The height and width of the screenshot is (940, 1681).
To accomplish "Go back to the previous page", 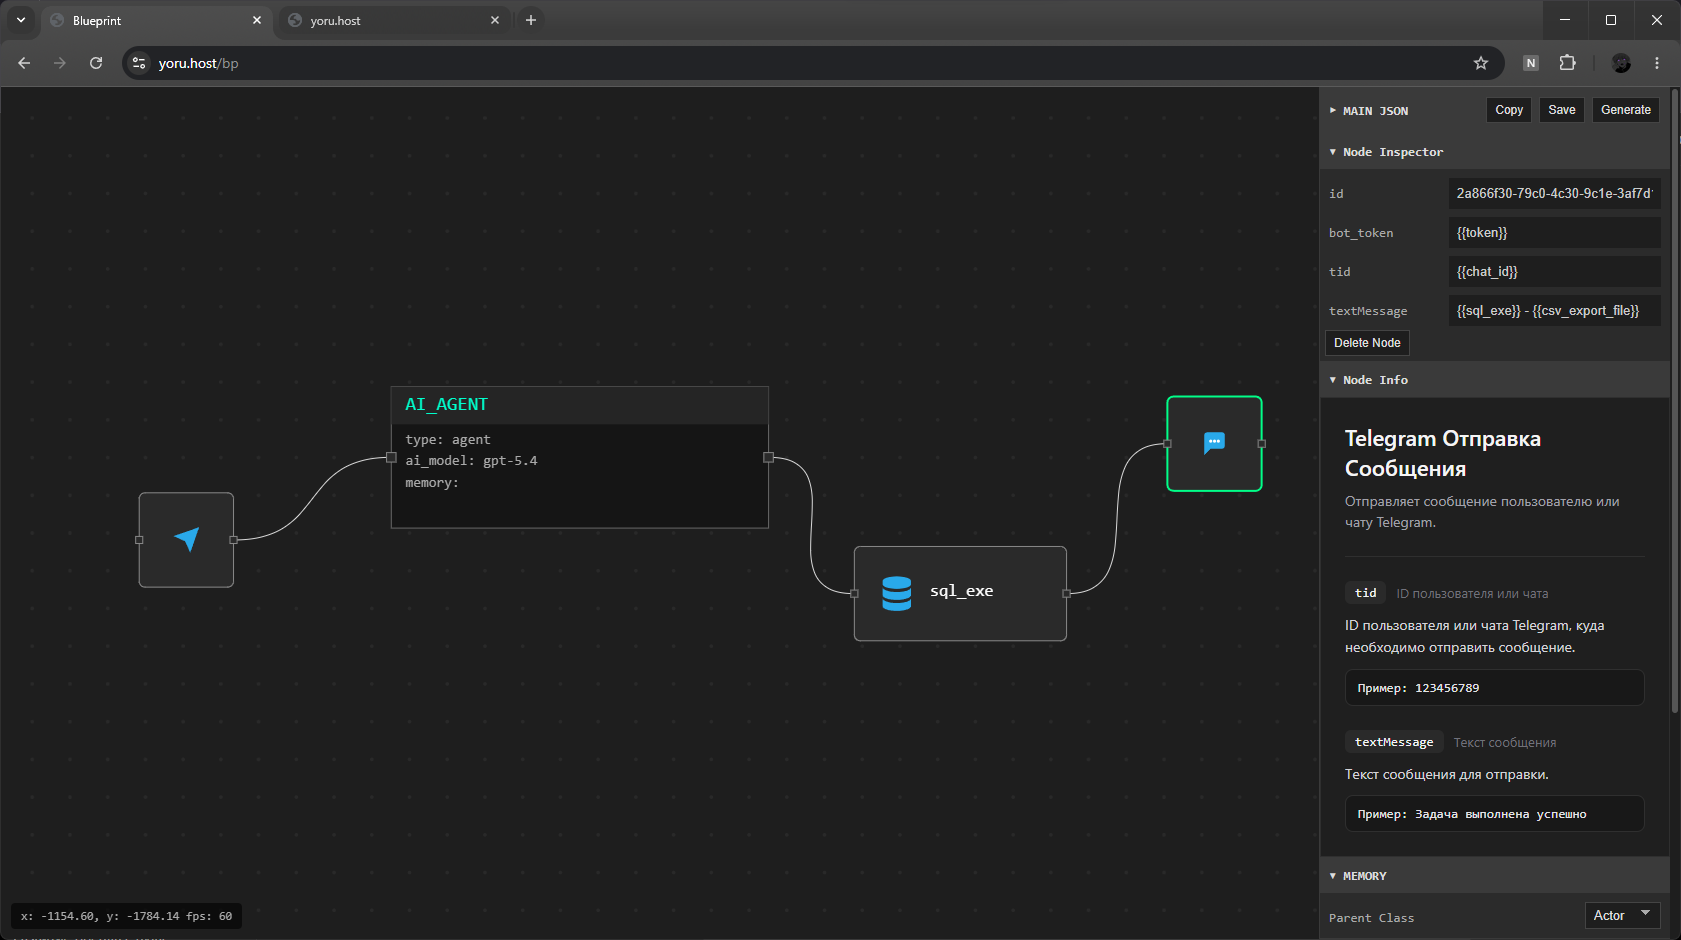I will coord(24,63).
